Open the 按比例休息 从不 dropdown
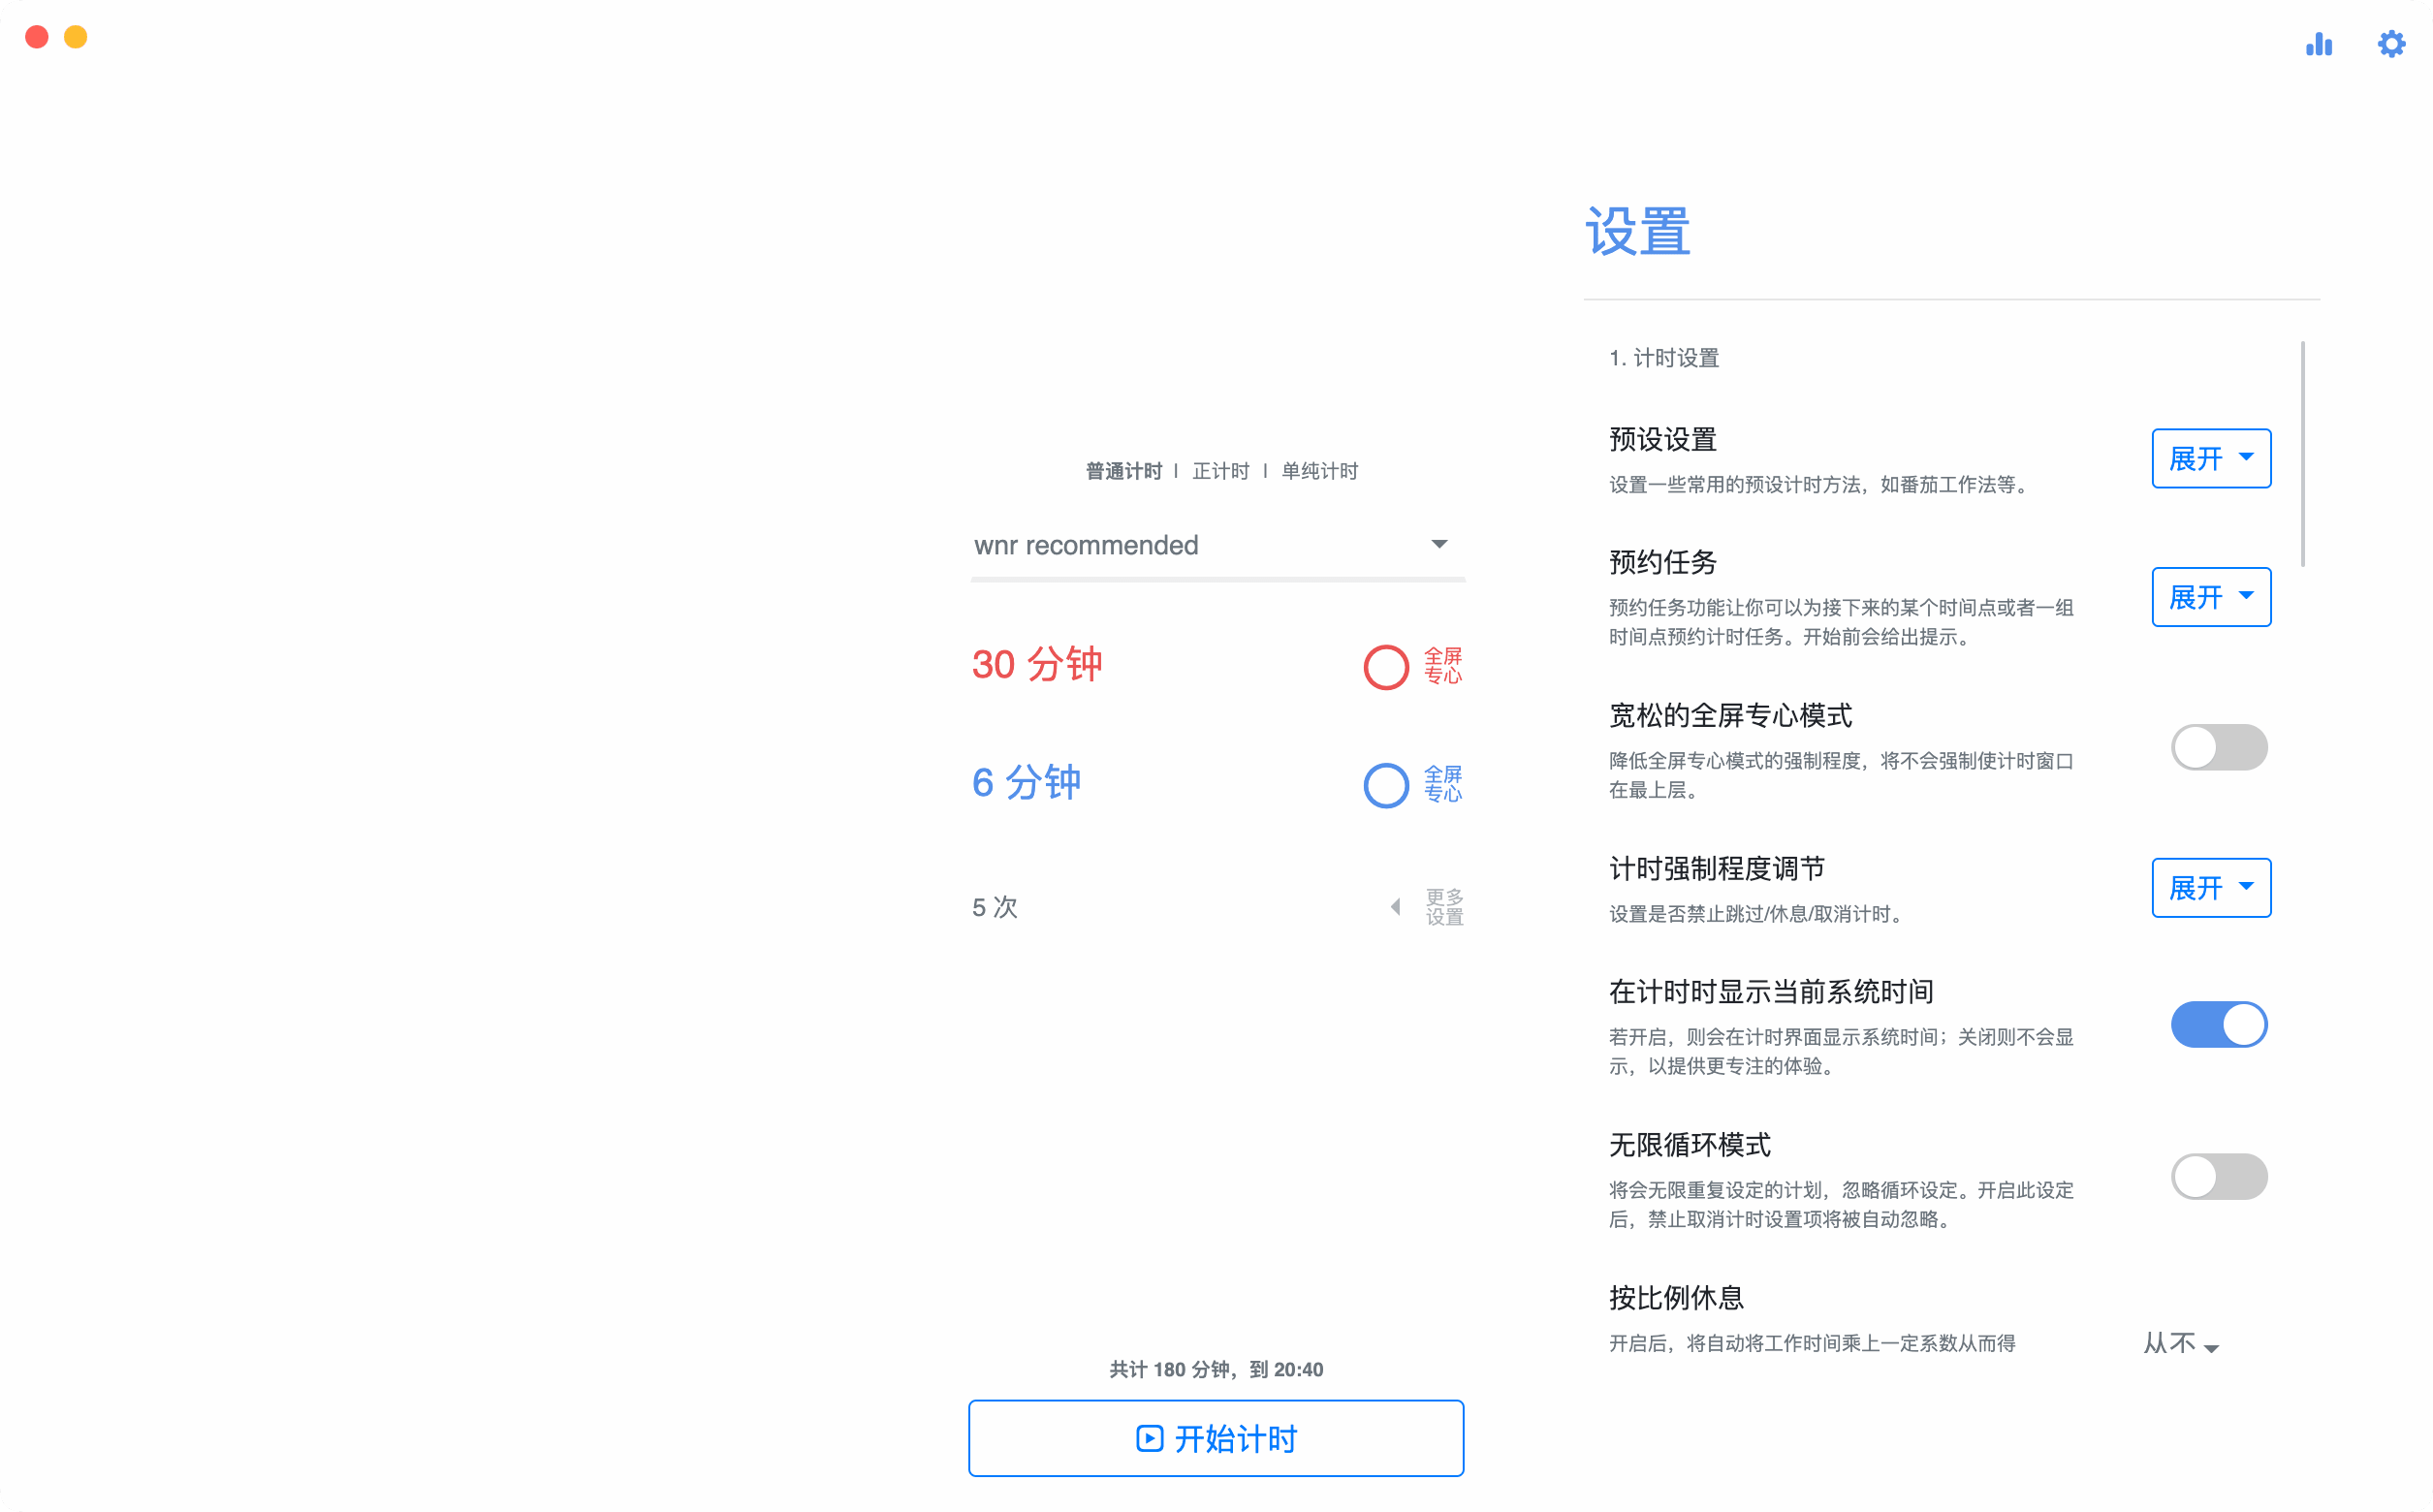This screenshot has height=1512, width=2433. (x=2180, y=1344)
